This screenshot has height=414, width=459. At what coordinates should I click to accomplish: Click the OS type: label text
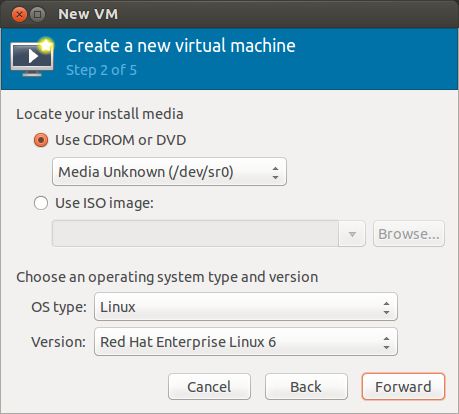click(x=59, y=307)
